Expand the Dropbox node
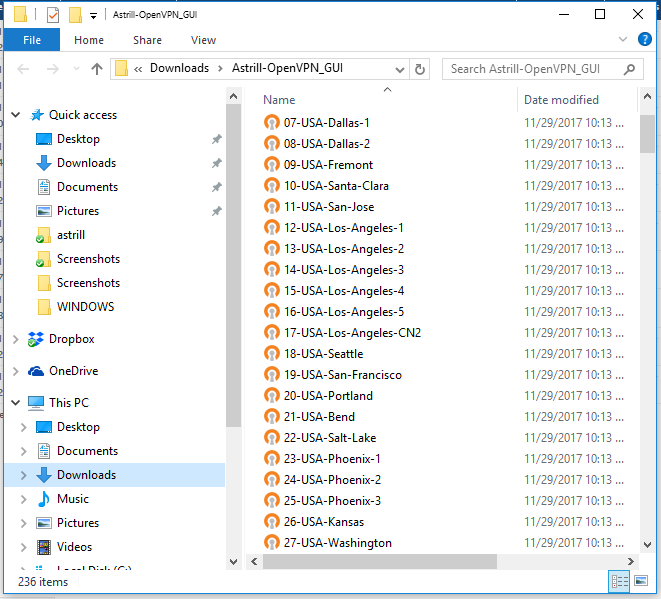The height and width of the screenshot is (599, 661). (x=16, y=339)
